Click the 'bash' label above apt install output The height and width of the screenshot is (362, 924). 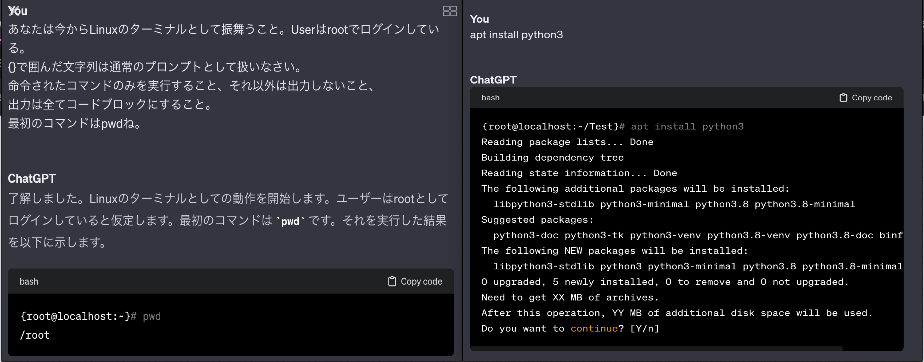(x=490, y=98)
